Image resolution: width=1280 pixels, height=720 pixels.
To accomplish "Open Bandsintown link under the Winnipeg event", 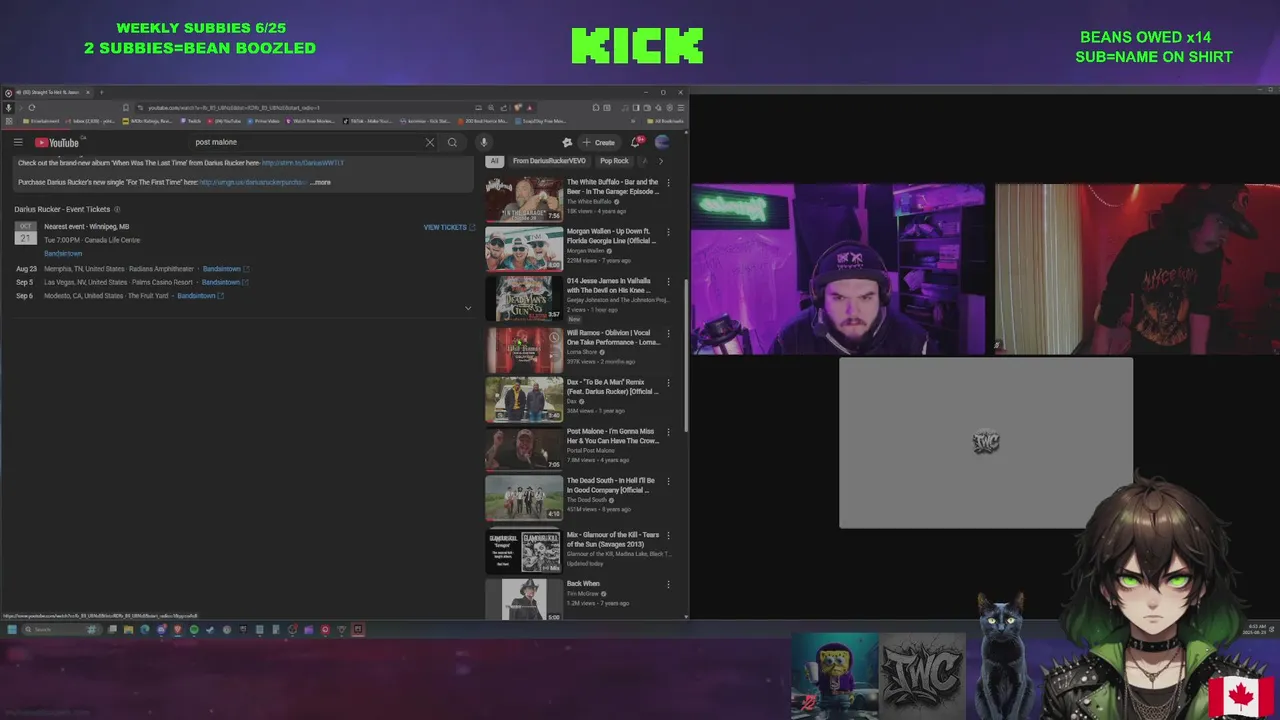I will (63, 253).
